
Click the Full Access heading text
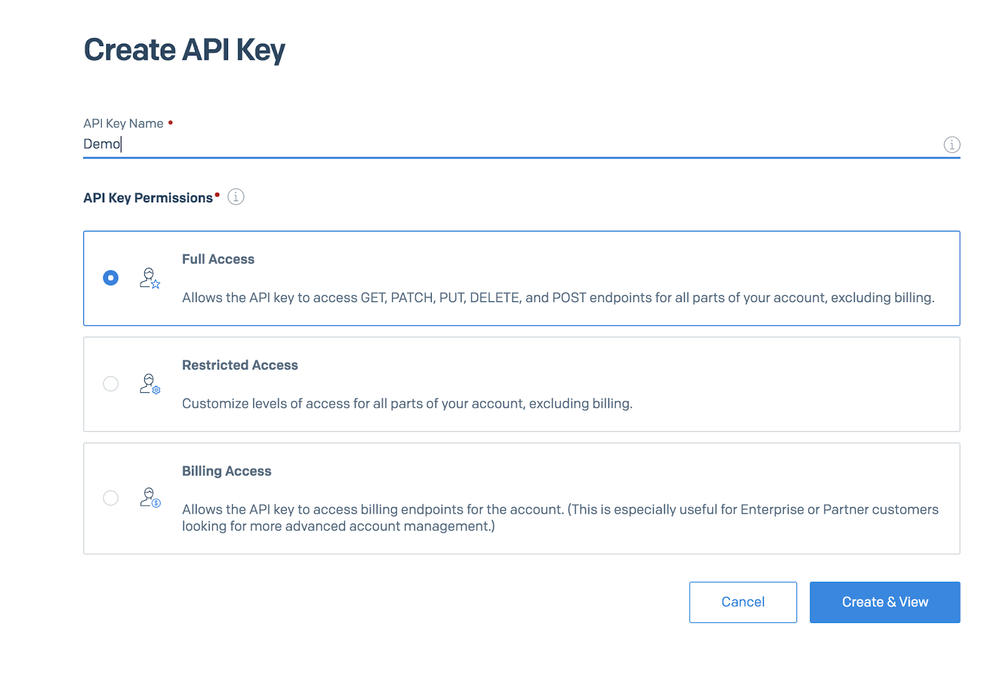point(218,258)
